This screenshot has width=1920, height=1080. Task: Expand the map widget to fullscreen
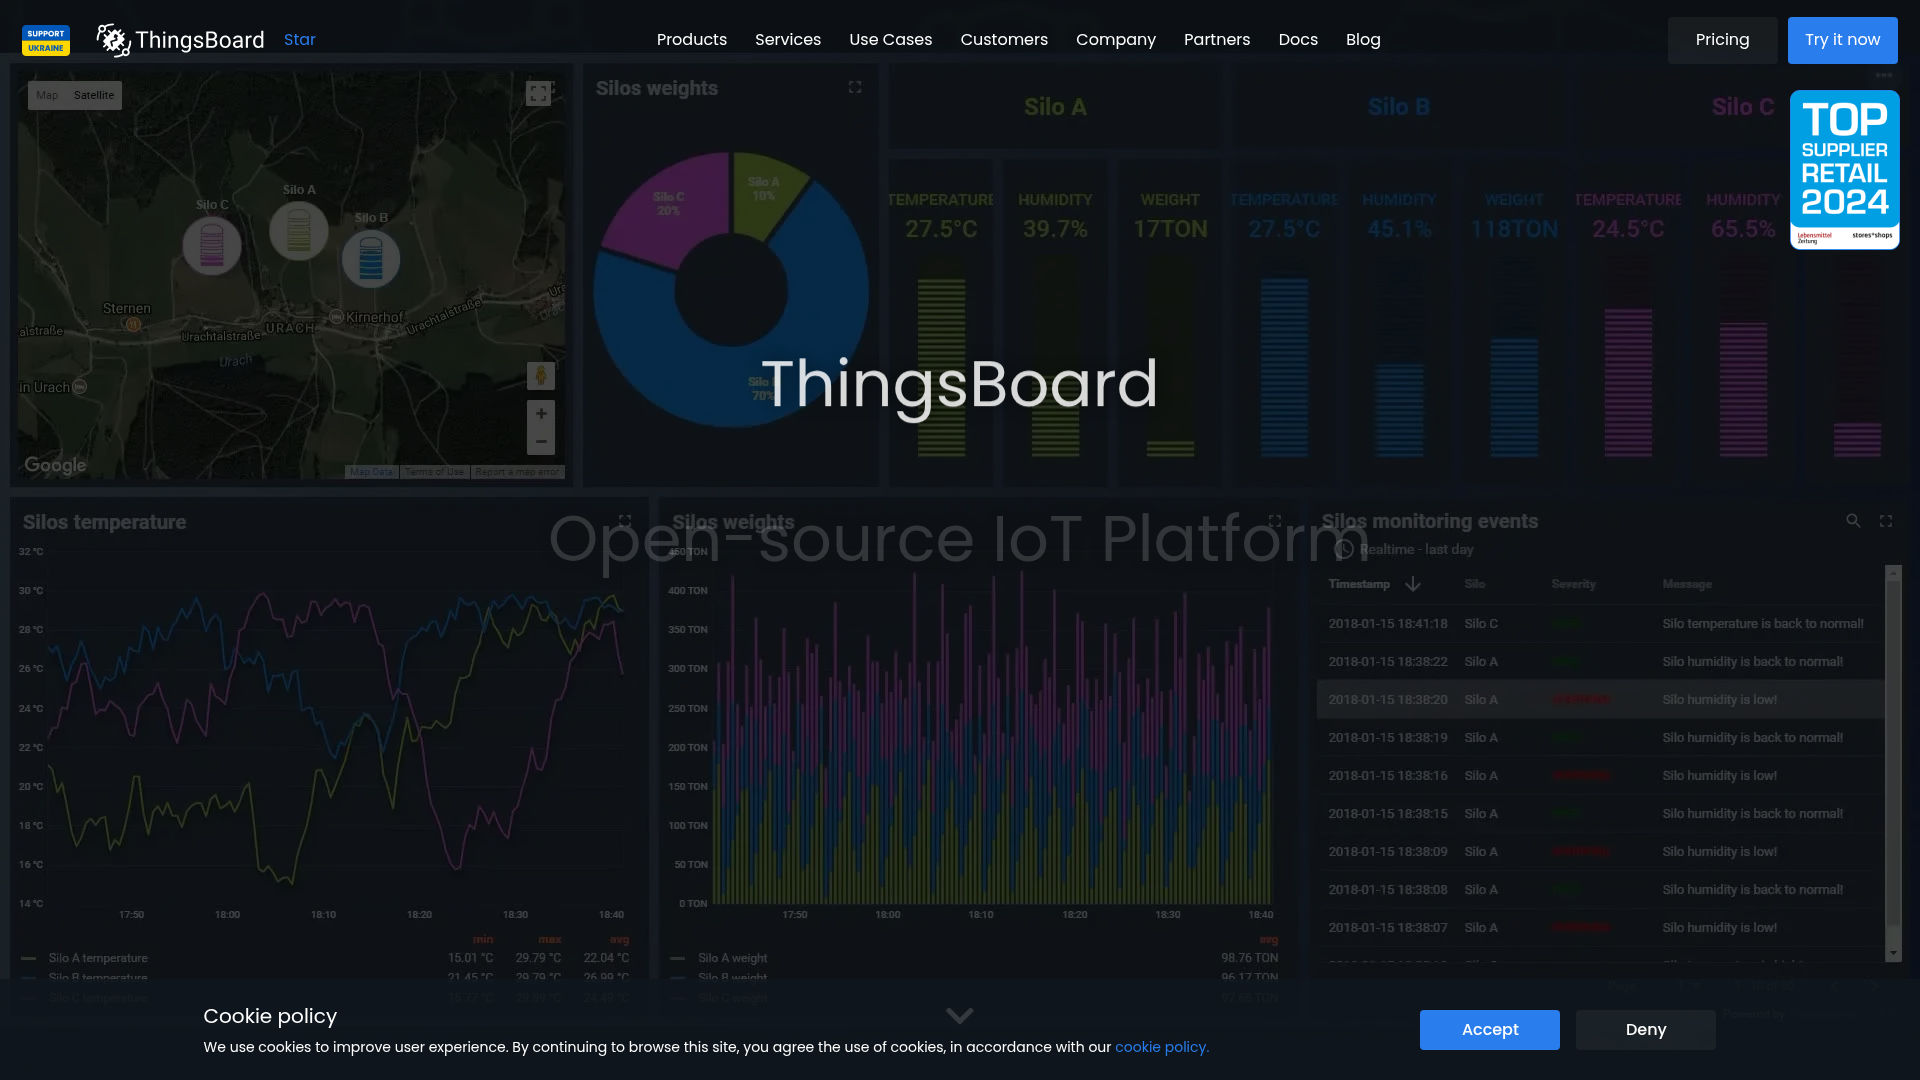[538, 92]
